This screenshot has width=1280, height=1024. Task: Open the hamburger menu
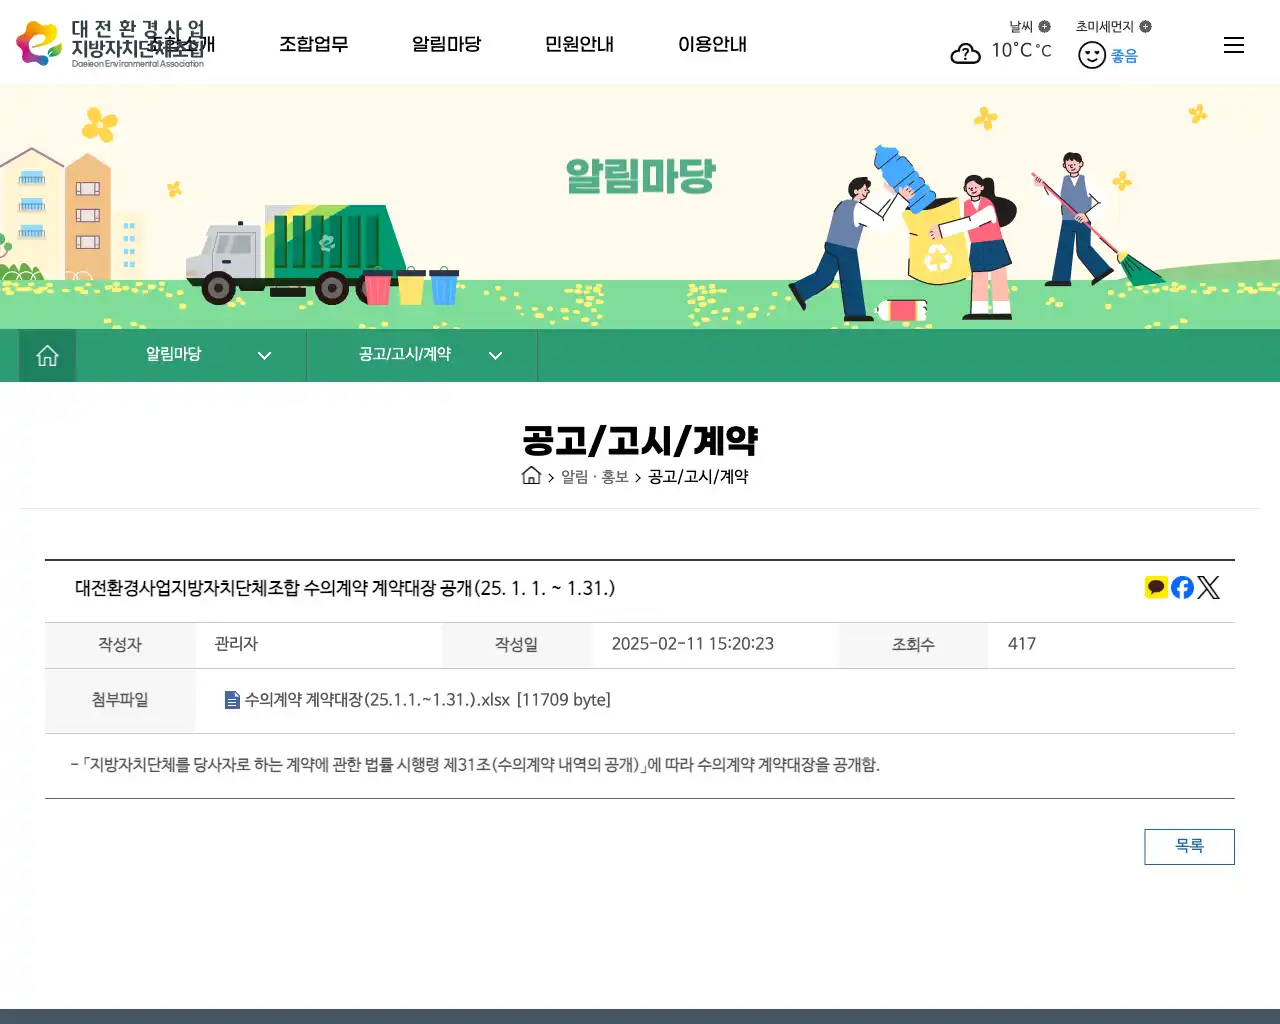tap(1234, 44)
